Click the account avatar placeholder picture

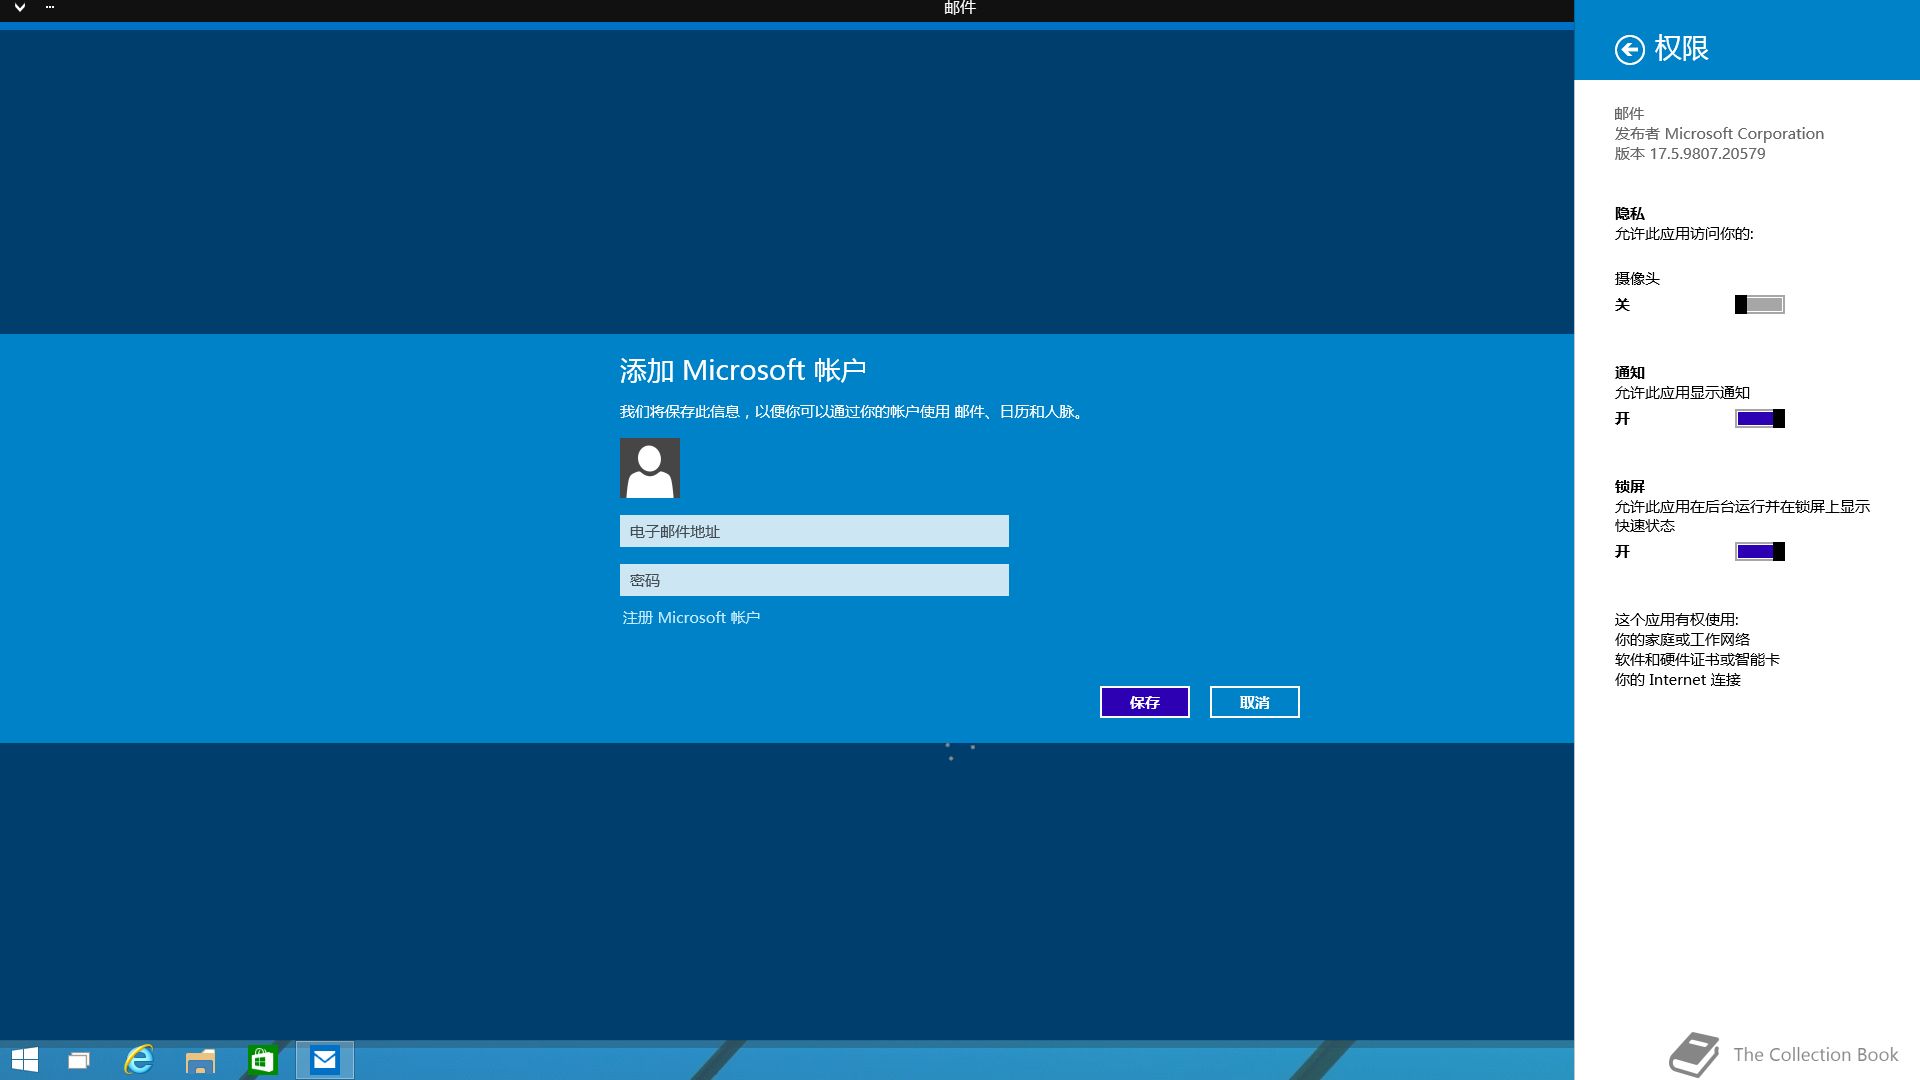click(x=650, y=468)
